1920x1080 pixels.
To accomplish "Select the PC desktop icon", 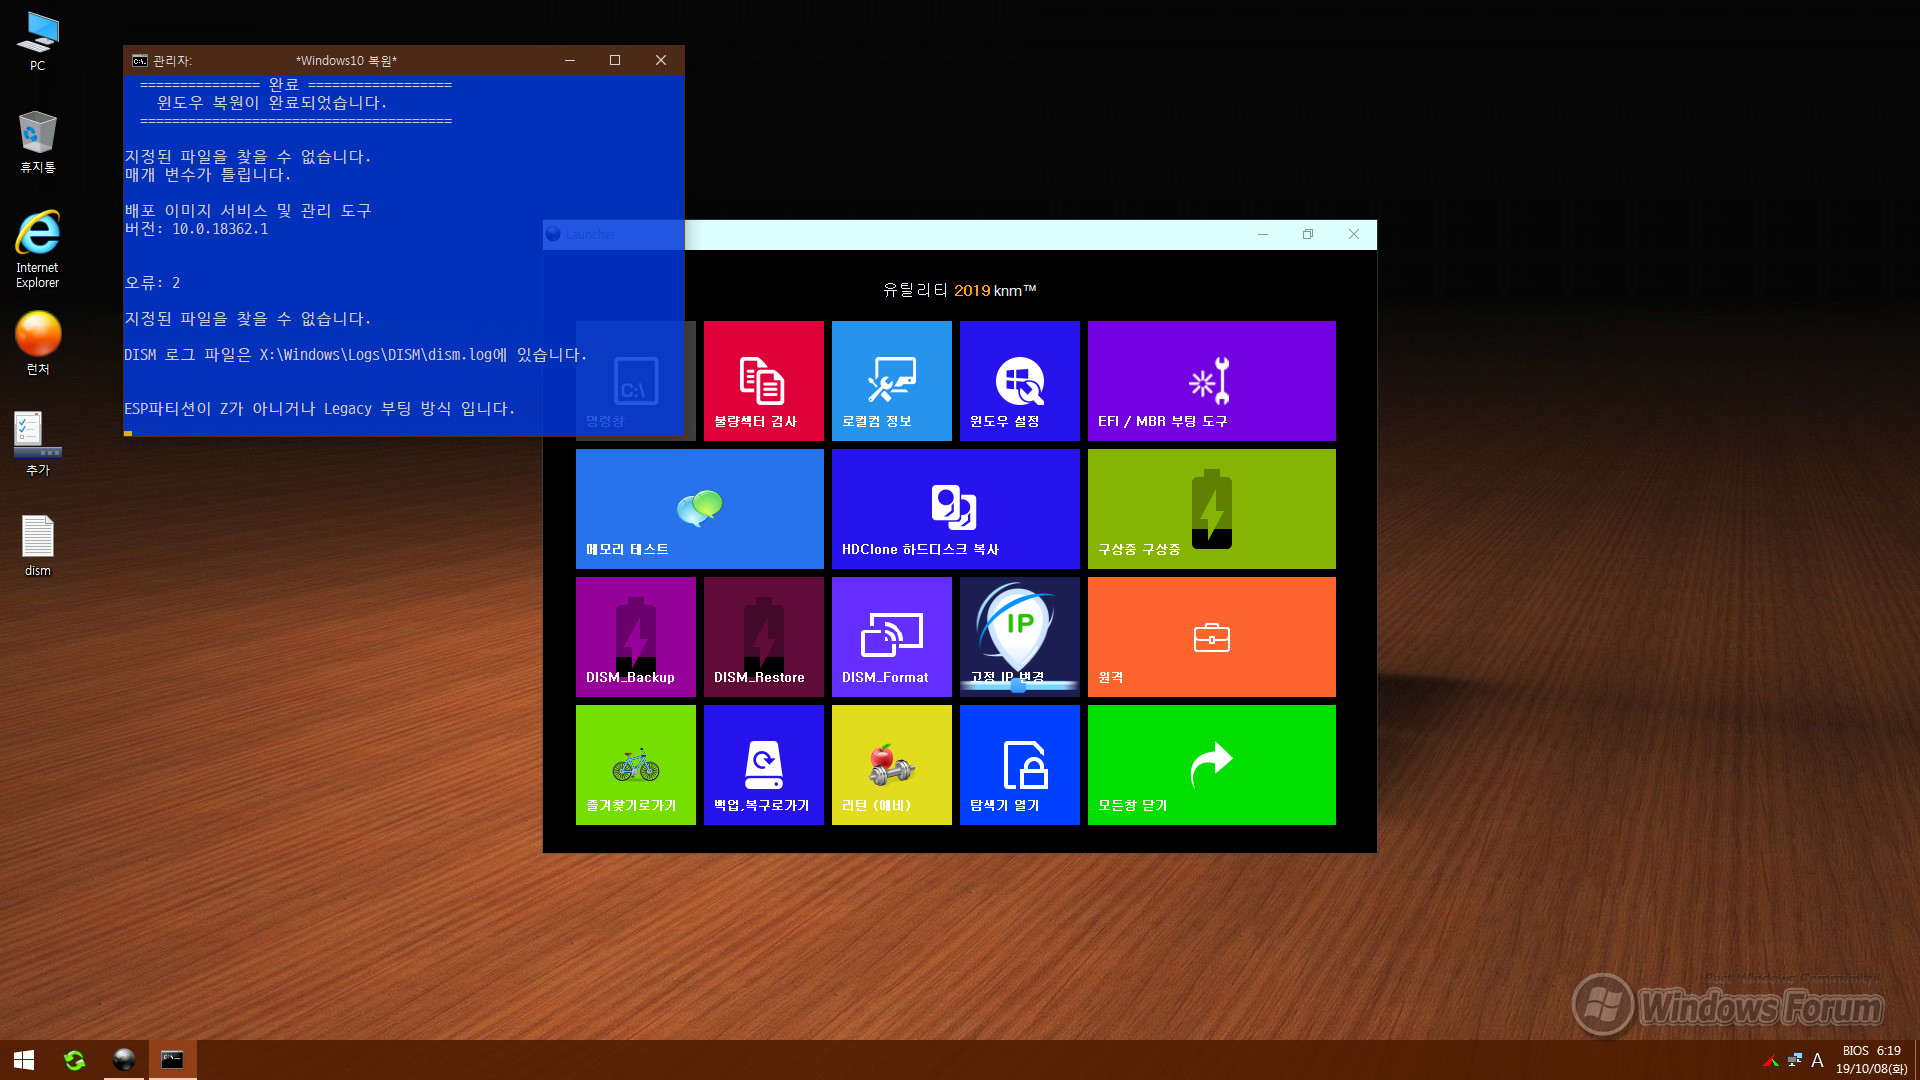I will (x=37, y=41).
